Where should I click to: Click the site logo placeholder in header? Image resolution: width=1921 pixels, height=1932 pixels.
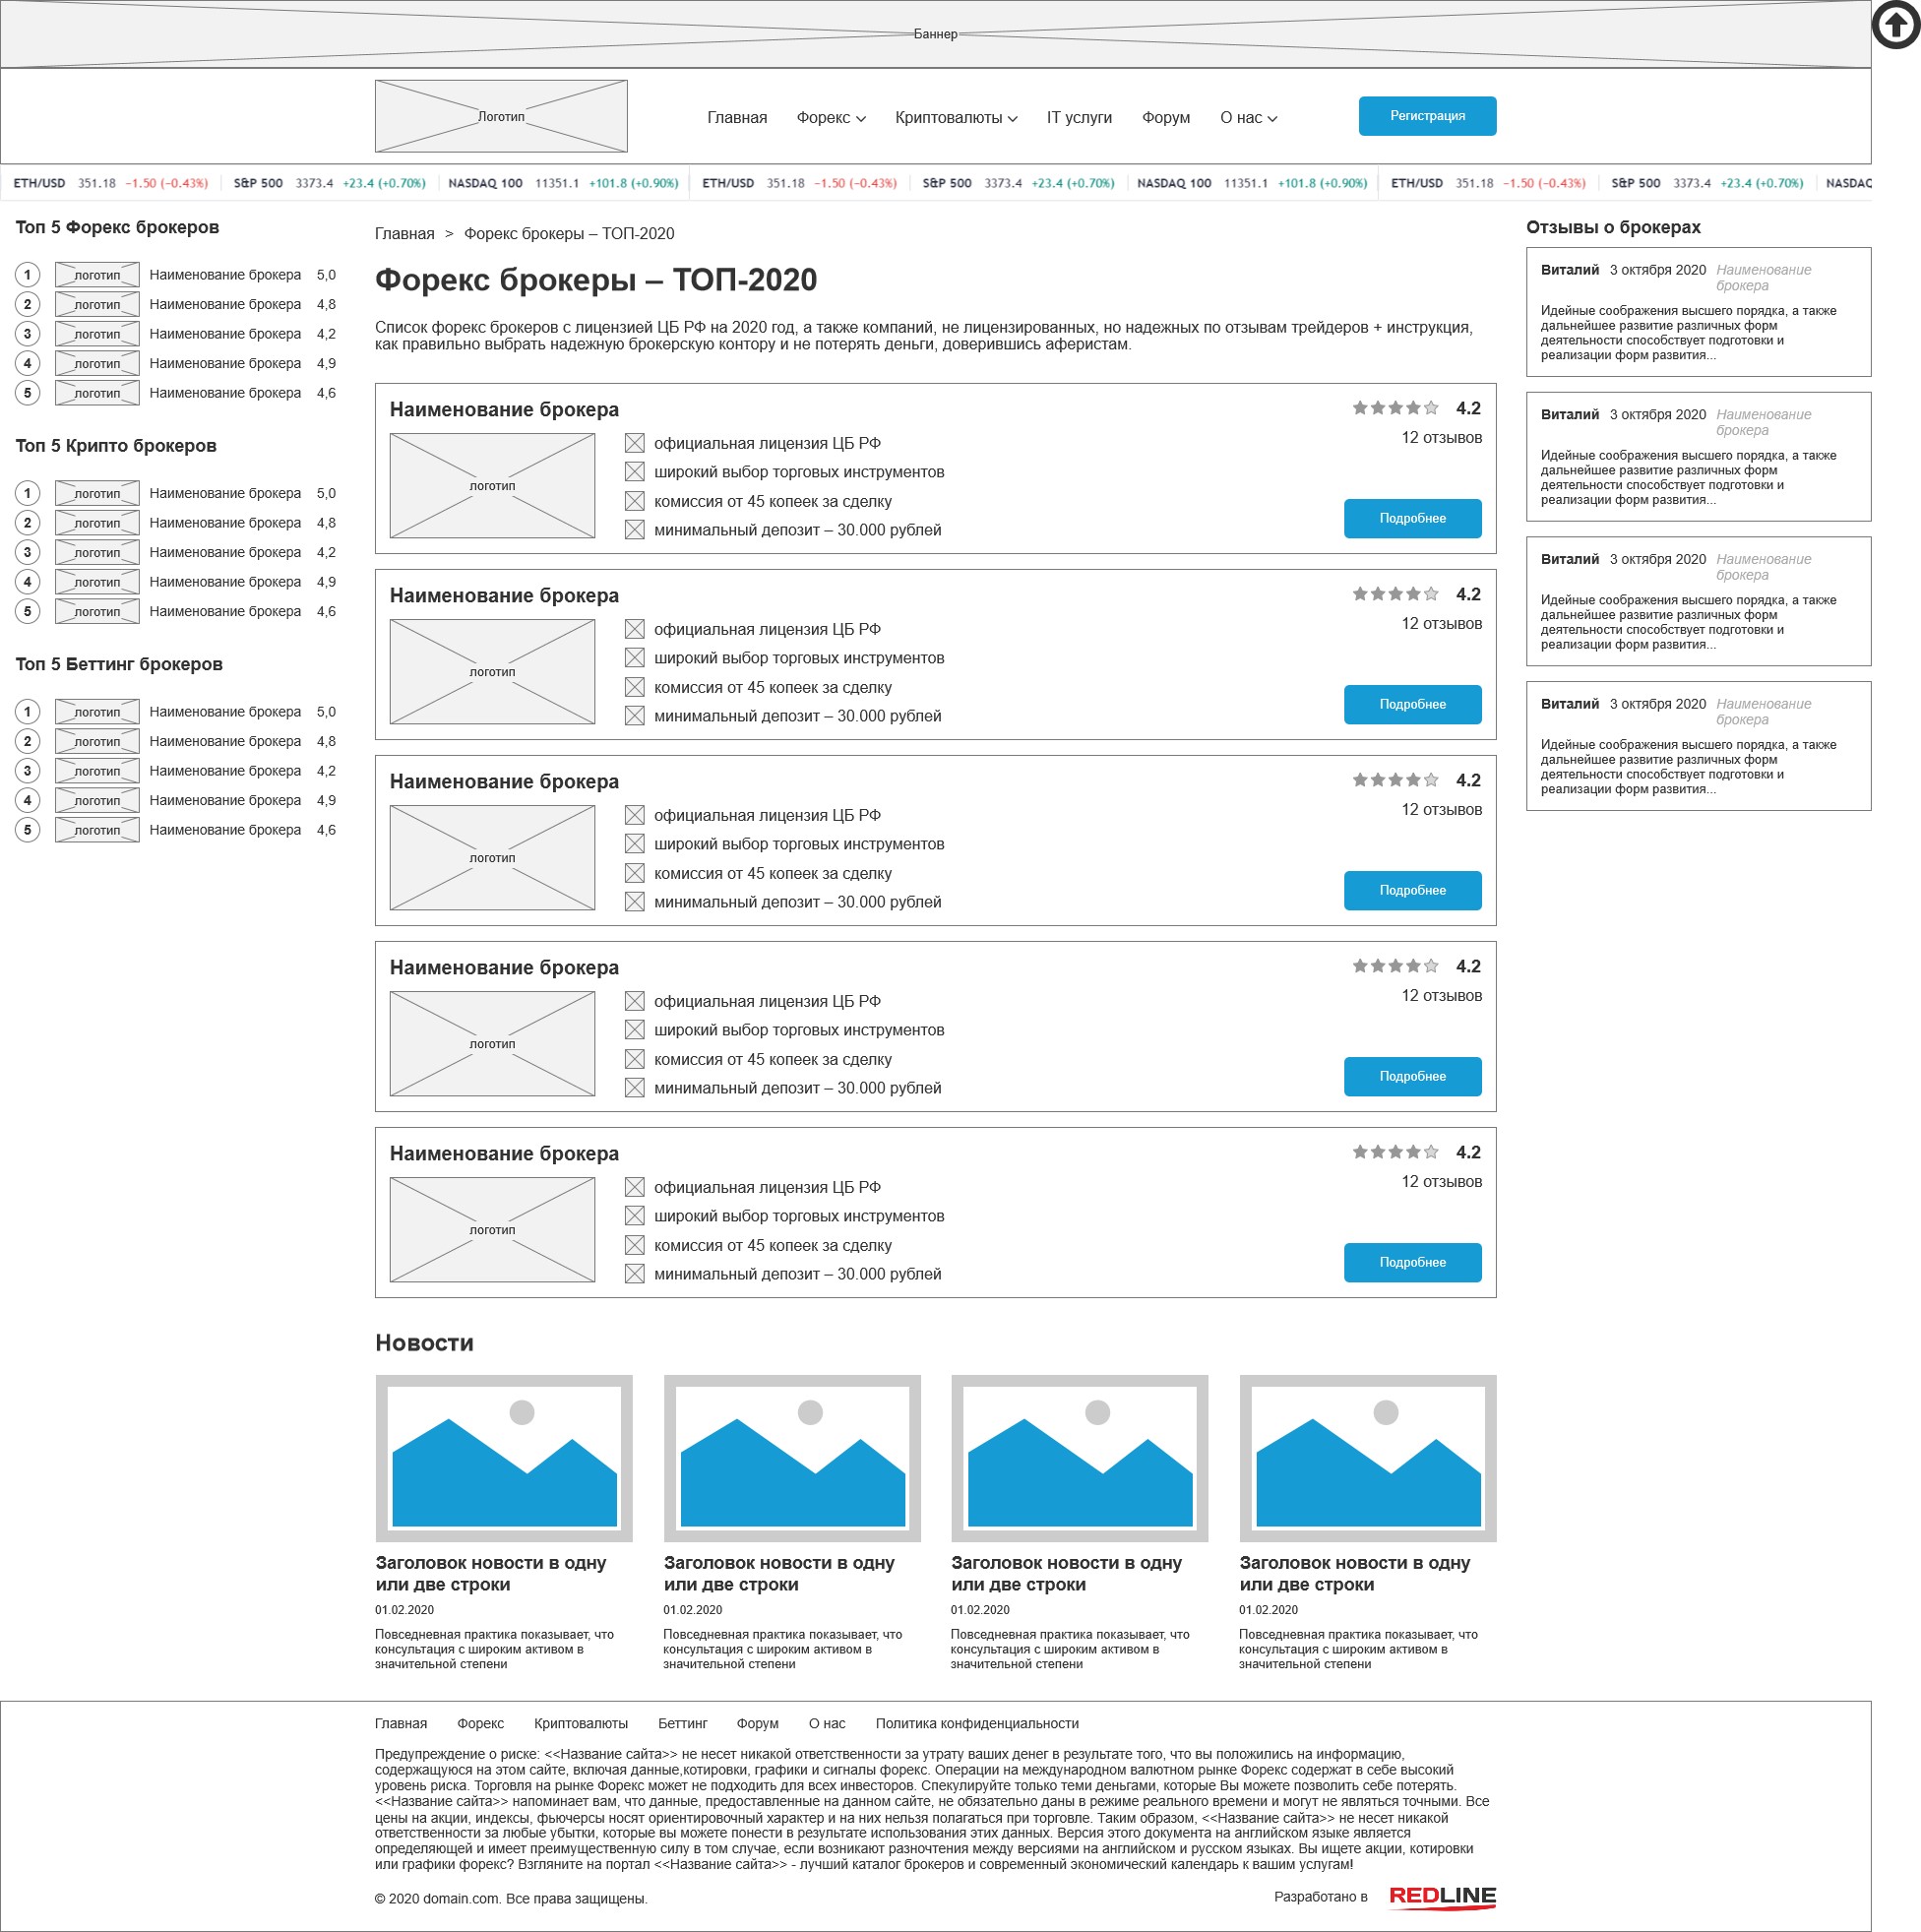point(501,116)
